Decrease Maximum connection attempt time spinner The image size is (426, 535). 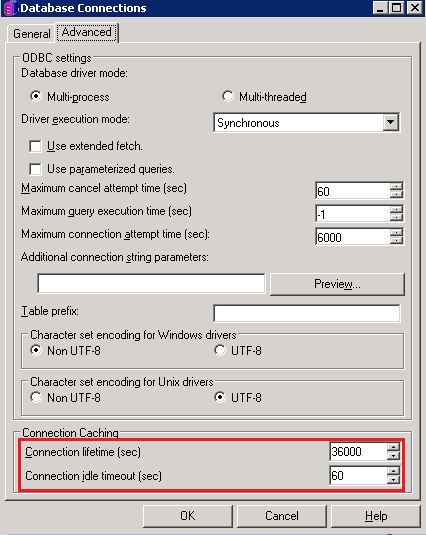(x=396, y=240)
